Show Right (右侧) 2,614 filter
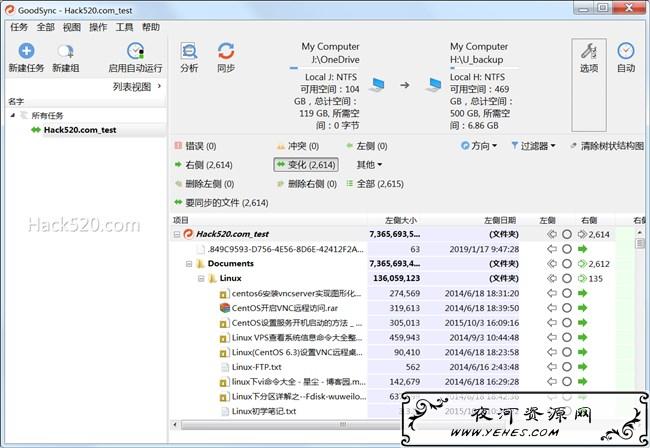The height and width of the screenshot is (448, 650). (x=203, y=165)
